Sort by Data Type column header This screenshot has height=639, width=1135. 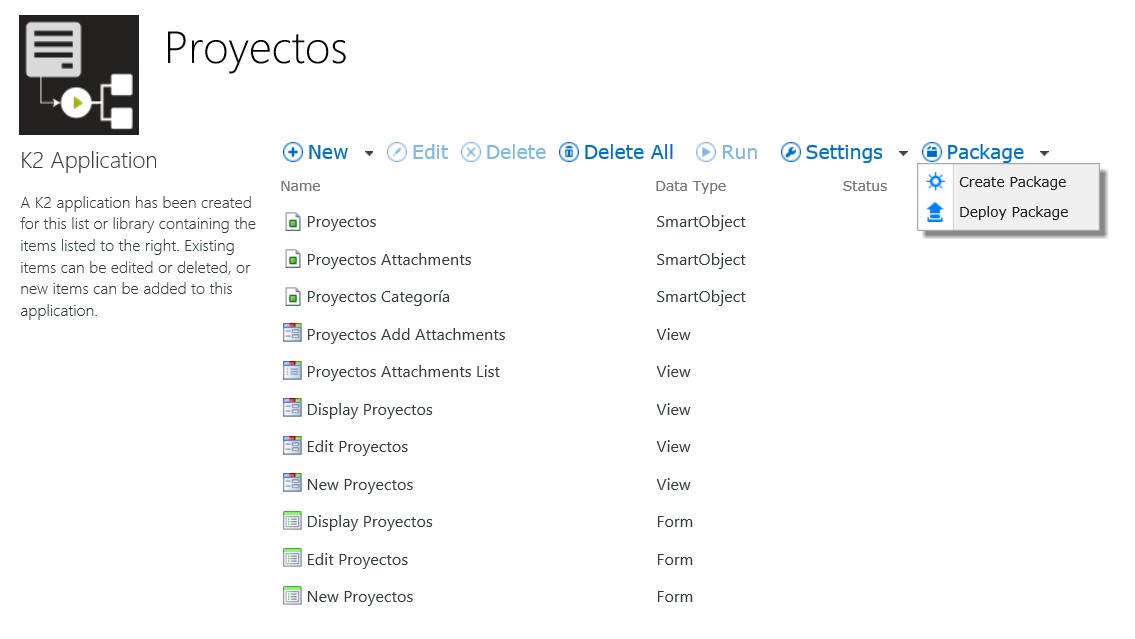[x=690, y=186]
